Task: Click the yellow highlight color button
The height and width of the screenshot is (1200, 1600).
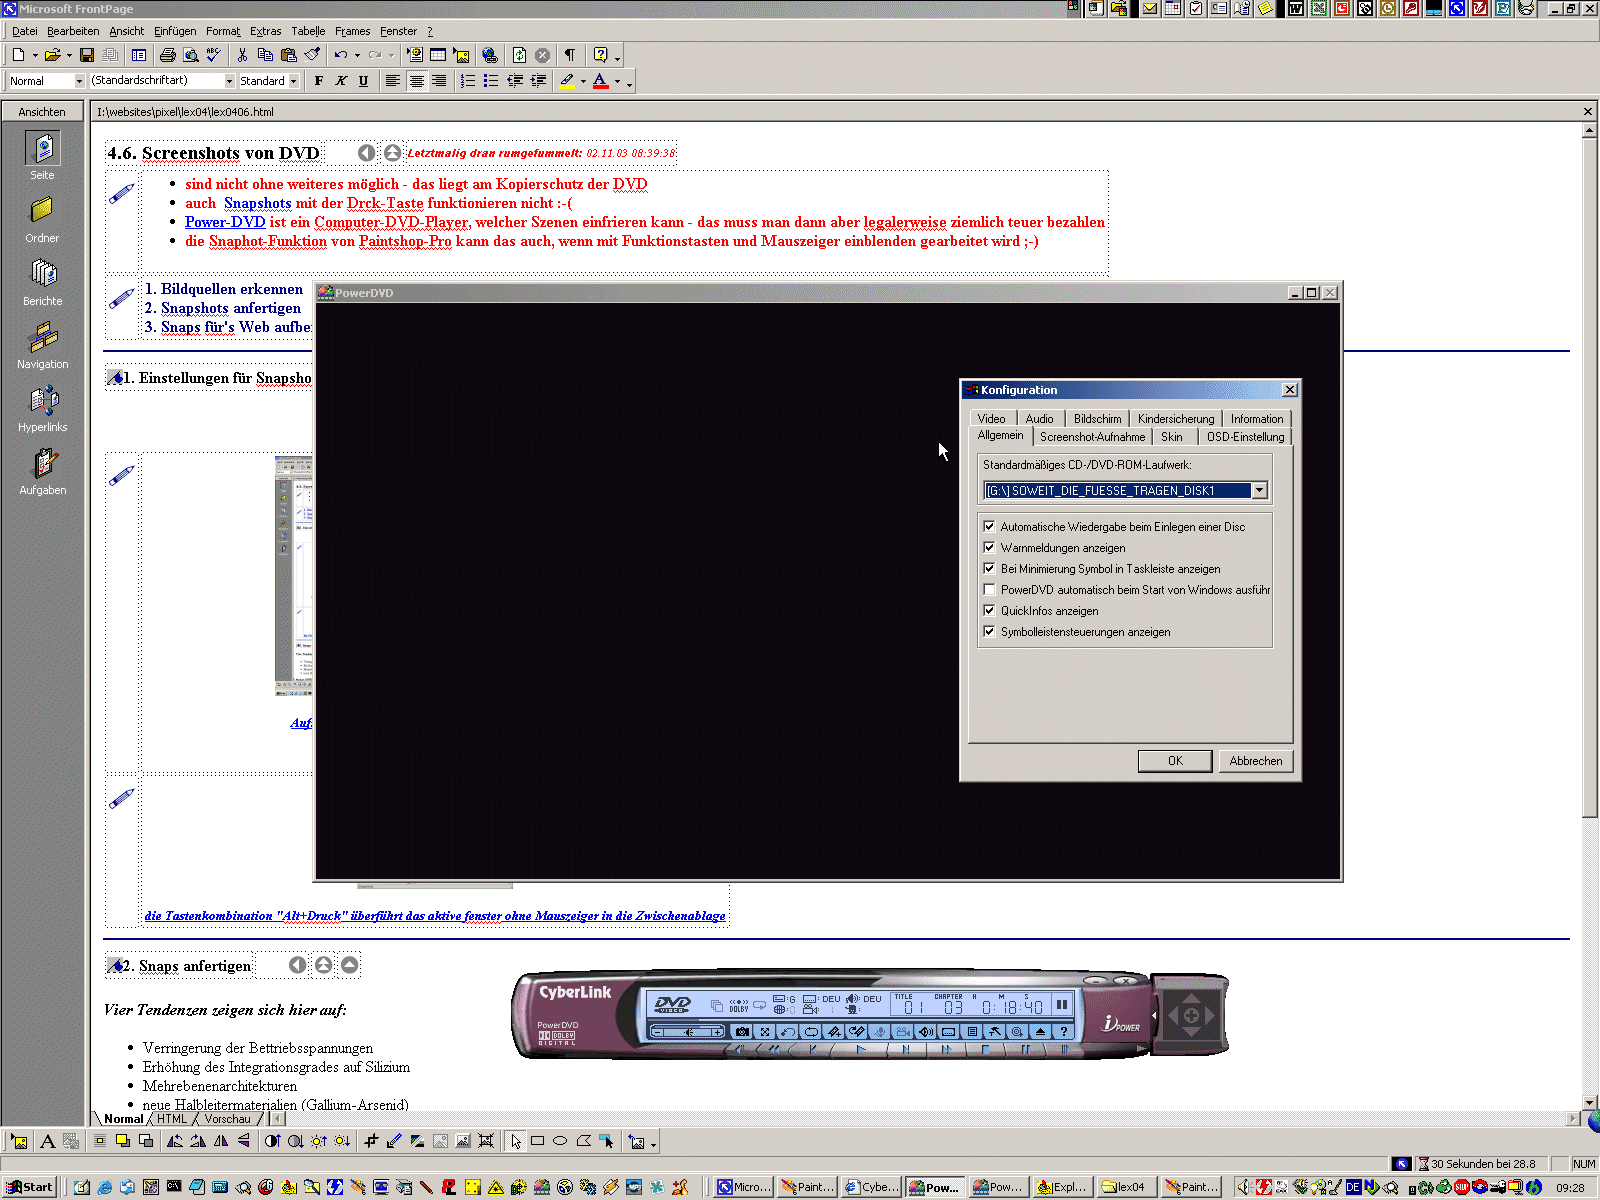Action: 567,81
